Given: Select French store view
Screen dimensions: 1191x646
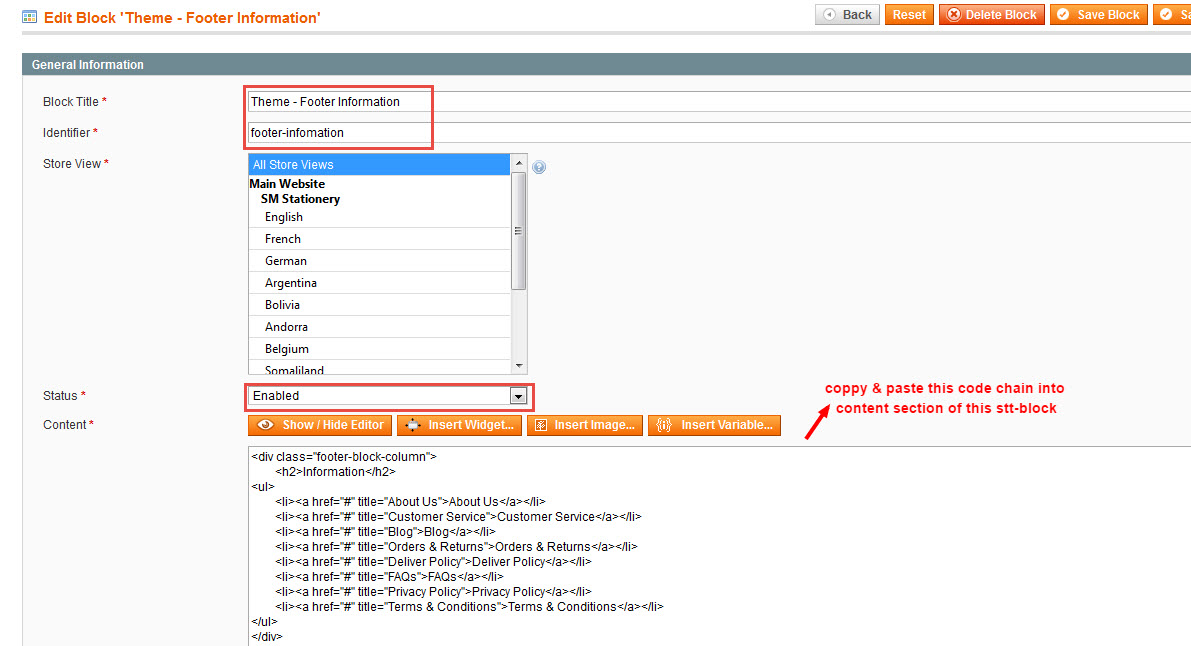Looking at the screenshot, I should tap(379, 239).
